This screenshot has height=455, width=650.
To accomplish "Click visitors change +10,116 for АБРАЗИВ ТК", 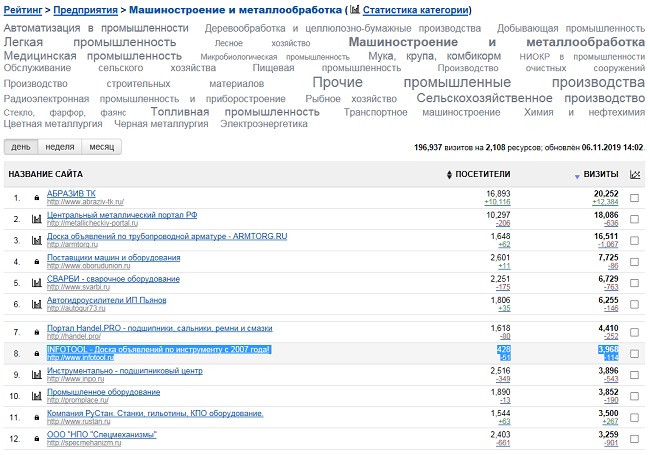I will tap(497, 202).
